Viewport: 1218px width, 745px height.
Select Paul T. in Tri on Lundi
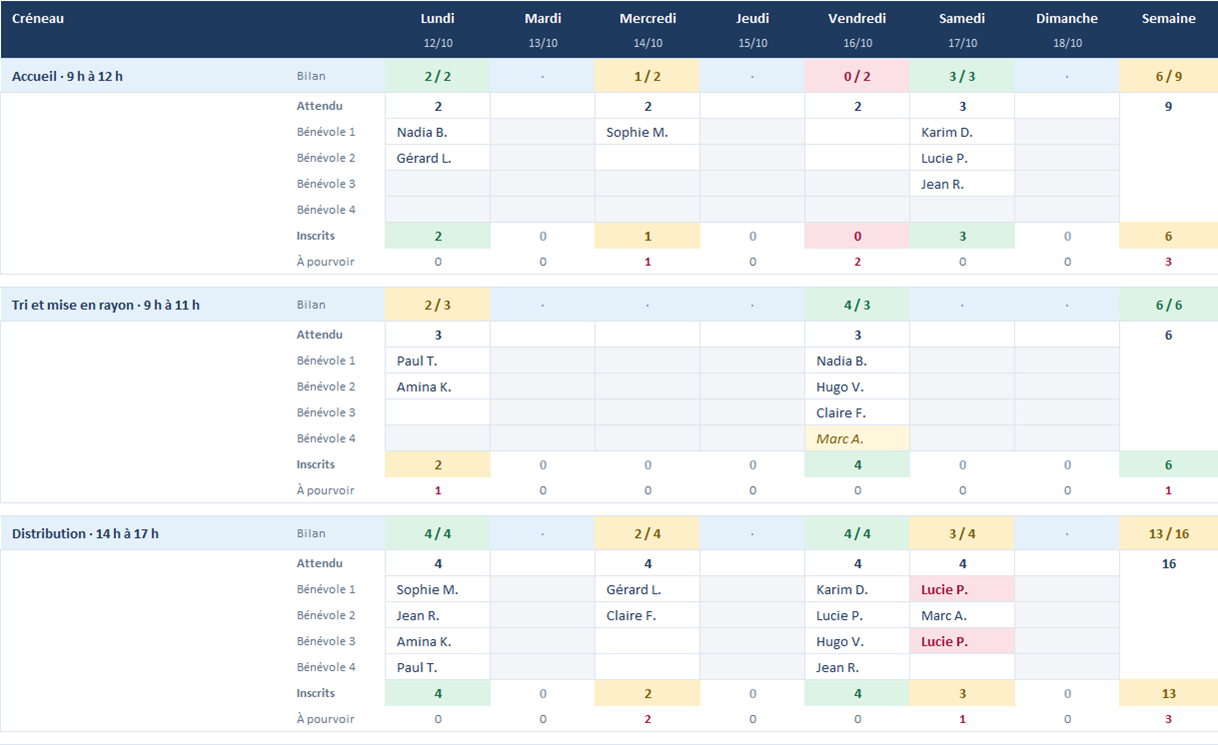point(438,361)
